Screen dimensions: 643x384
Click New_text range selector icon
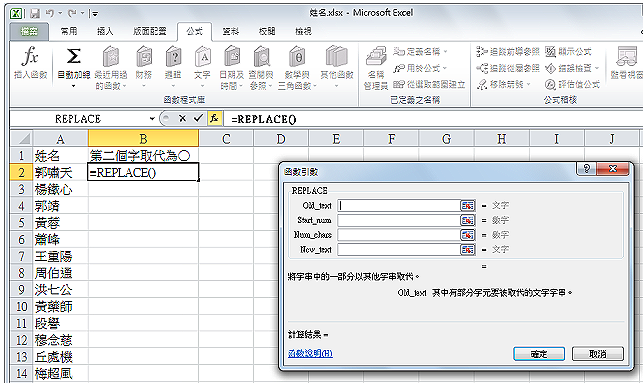point(467,249)
